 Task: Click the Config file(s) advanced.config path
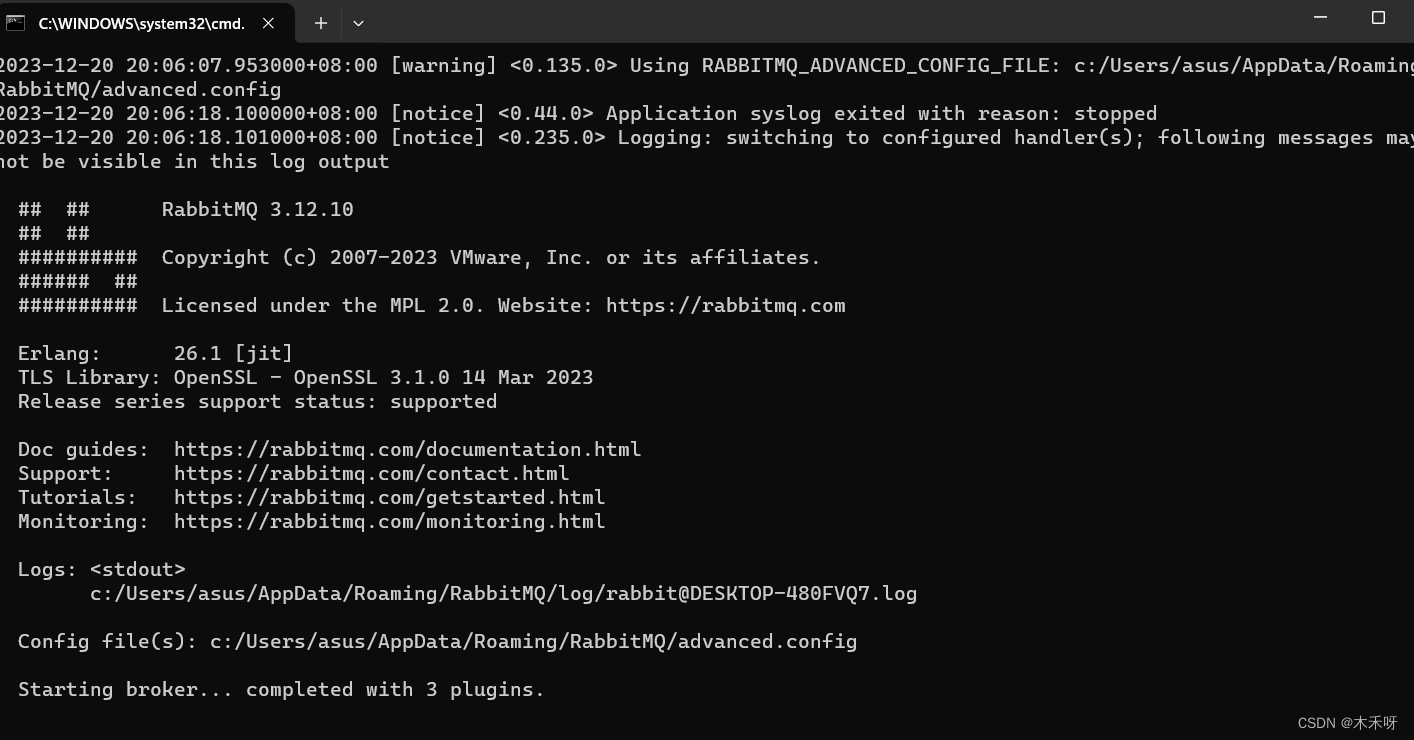pyautogui.click(x=533, y=641)
